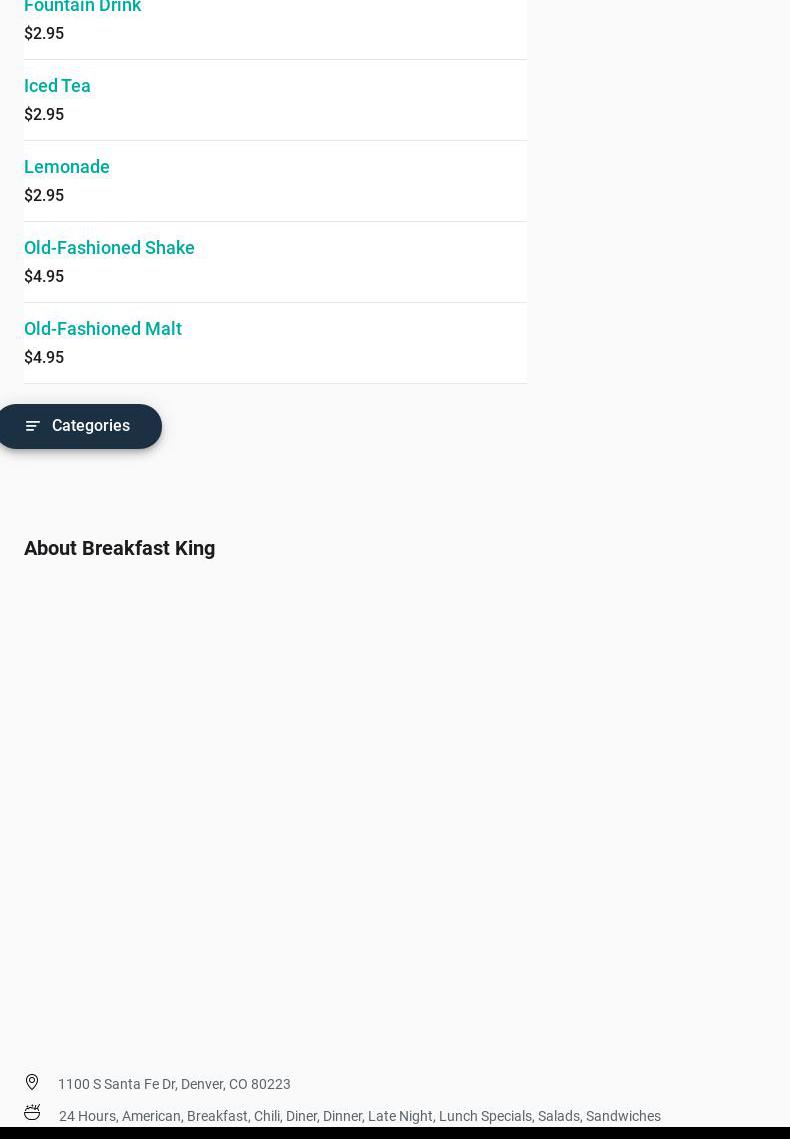The width and height of the screenshot is (790, 1139).
Task: Click the cuisine bowl icon
Action: [32, 1113]
